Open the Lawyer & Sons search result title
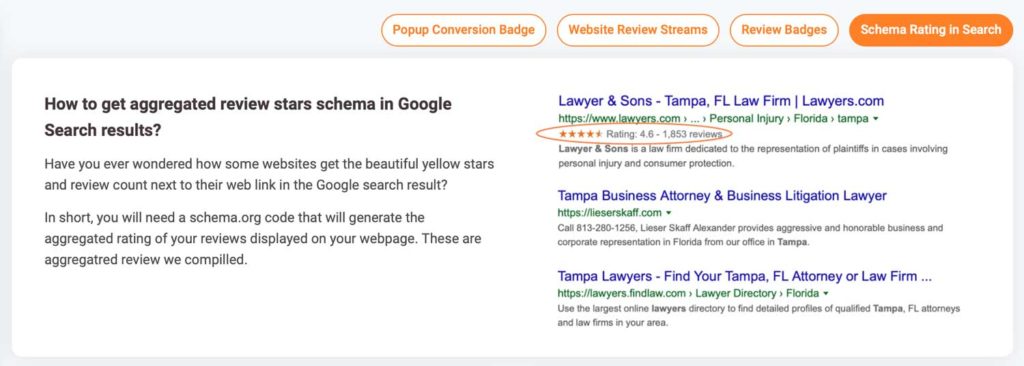Image resolution: width=1024 pixels, height=366 pixels. [721, 101]
